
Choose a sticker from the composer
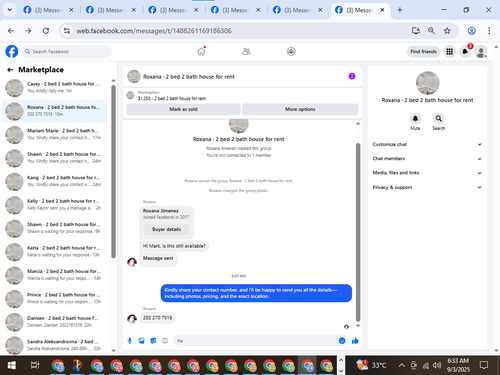[153, 341]
